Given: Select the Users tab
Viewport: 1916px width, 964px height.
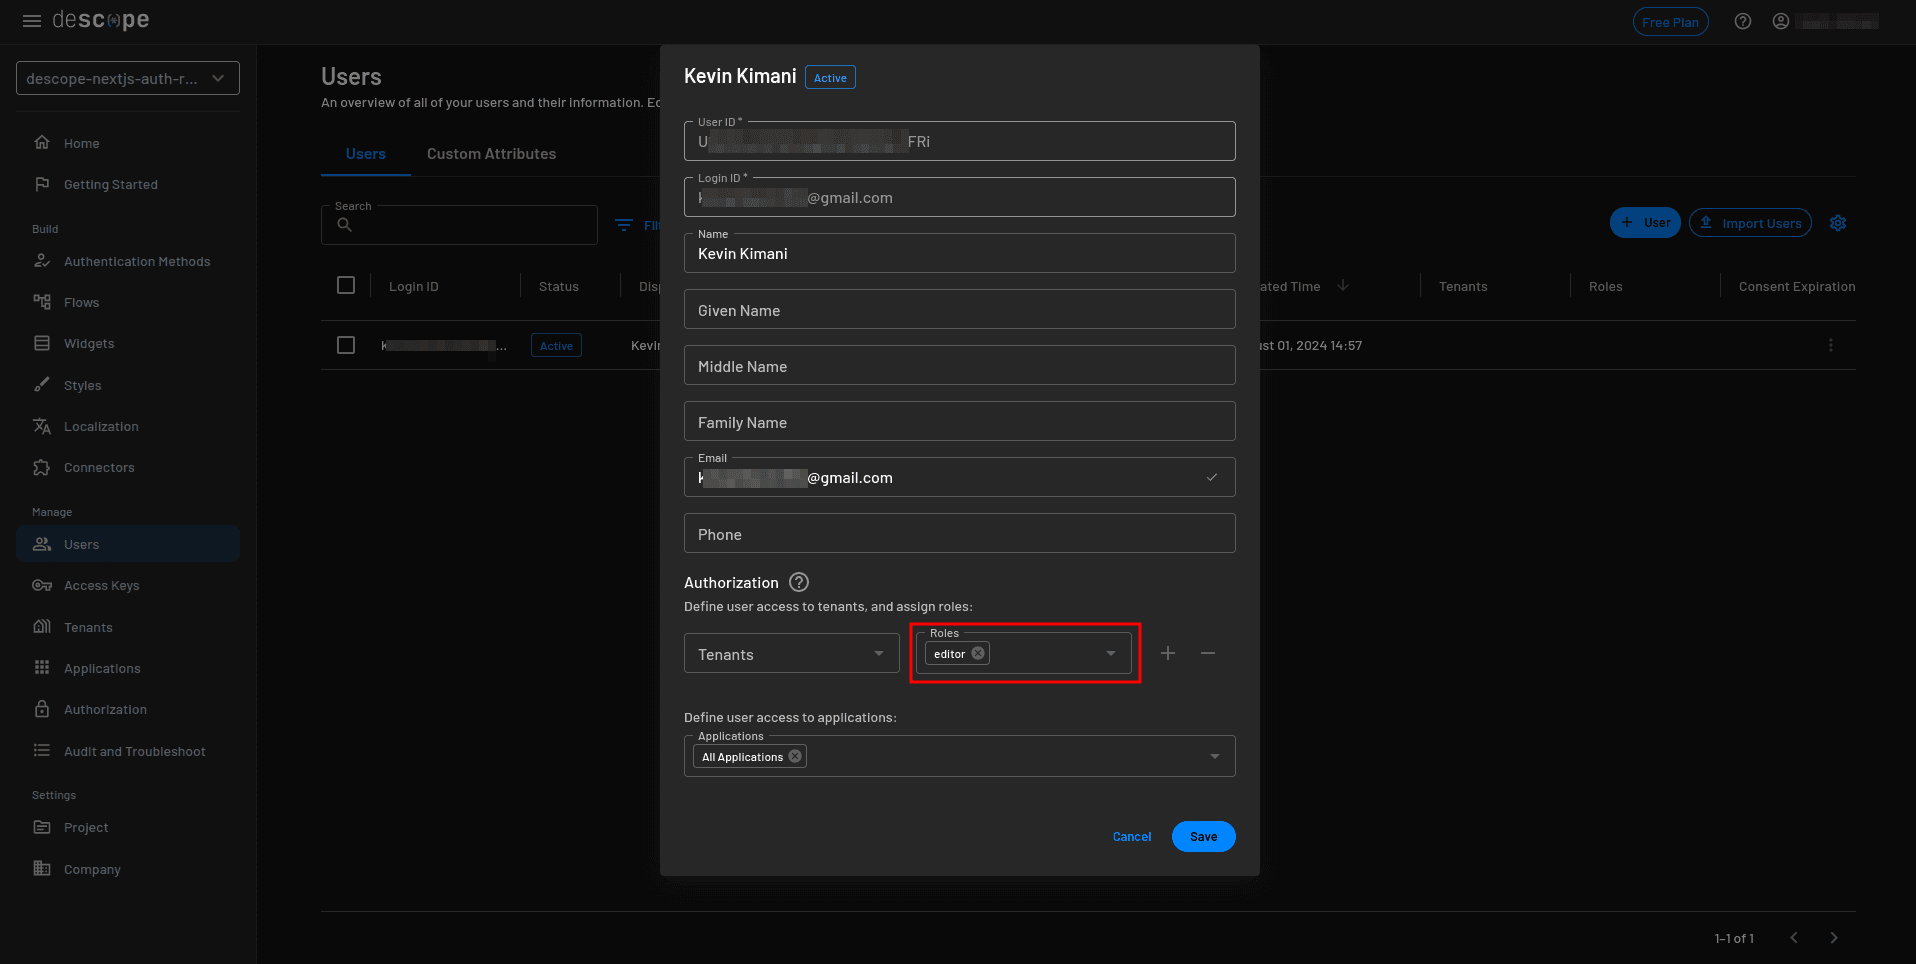Looking at the screenshot, I should pyautogui.click(x=365, y=153).
